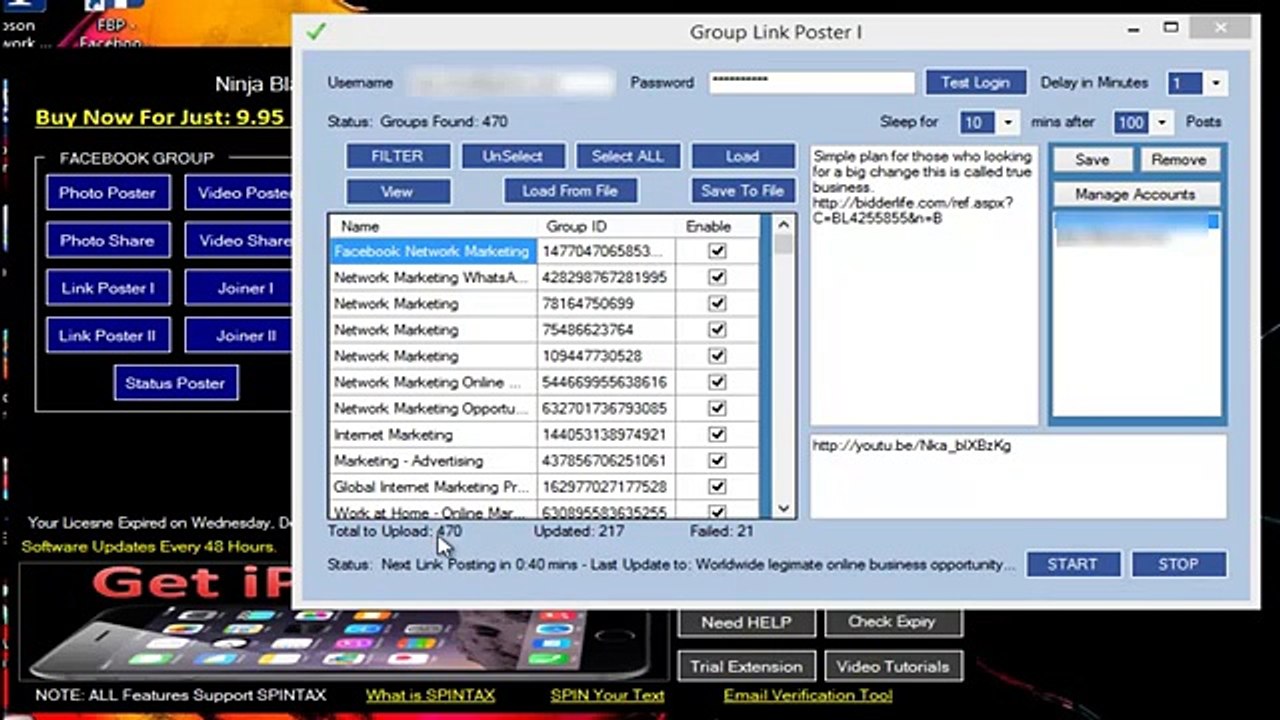This screenshot has height=720, width=1280.
Task: Click Select ALL groups button
Action: coord(628,156)
